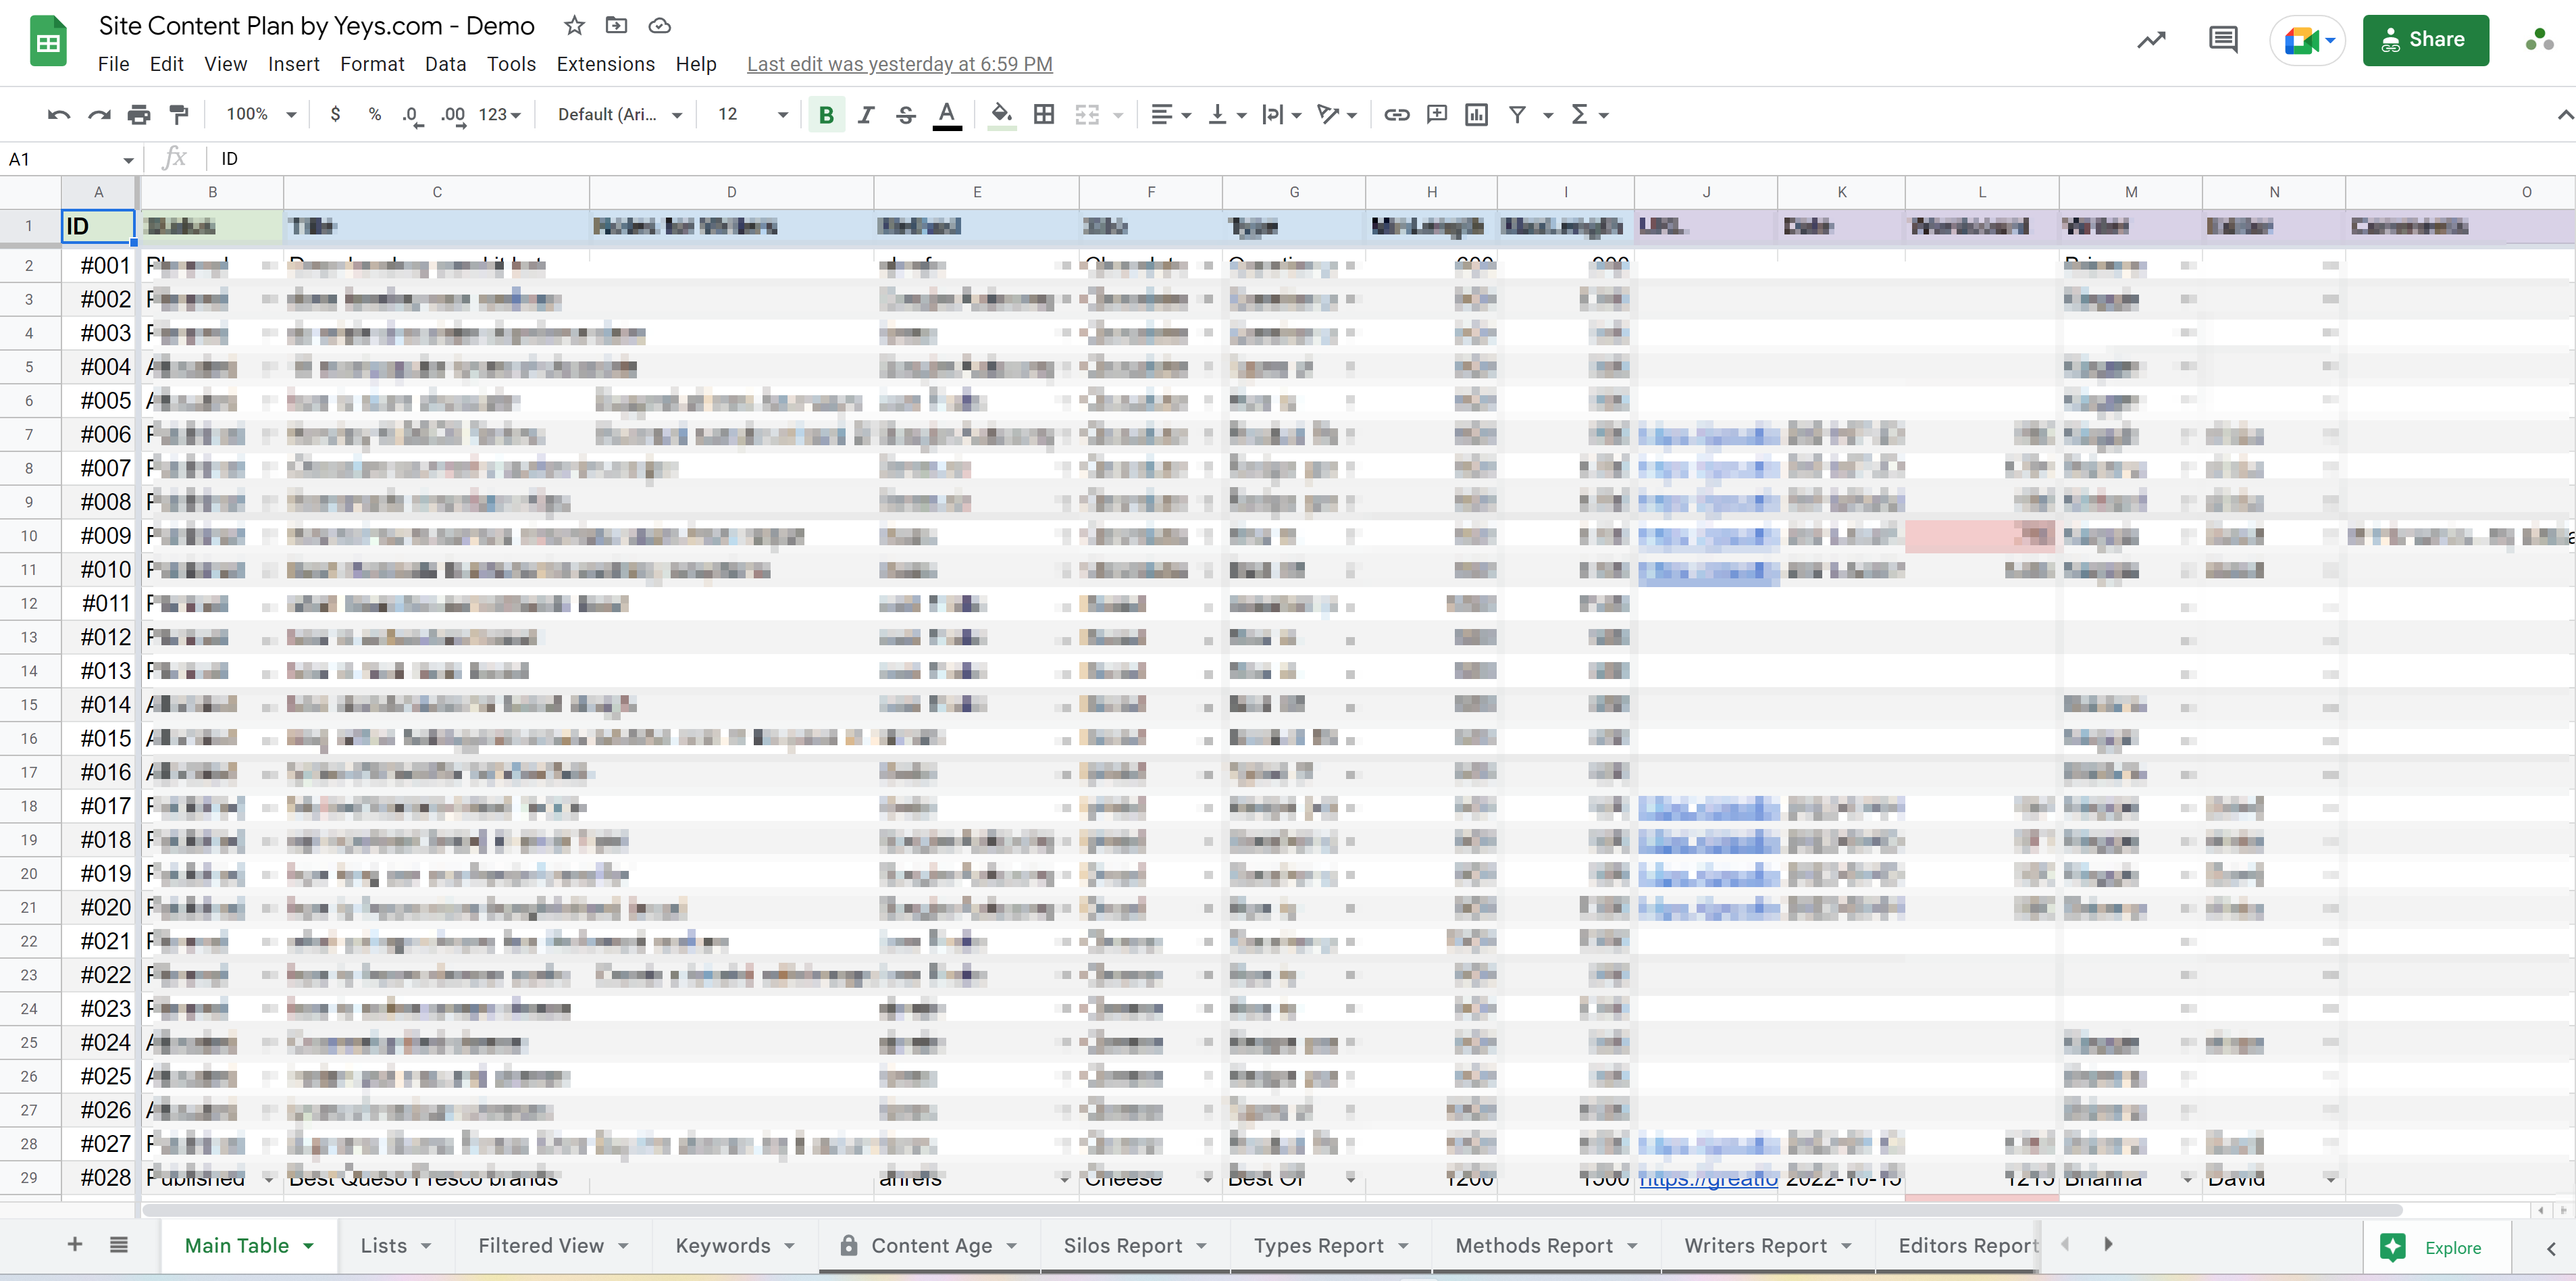Toggle Bold formatting
The width and height of the screenshot is (2576, 1281).
pos(826,115)
